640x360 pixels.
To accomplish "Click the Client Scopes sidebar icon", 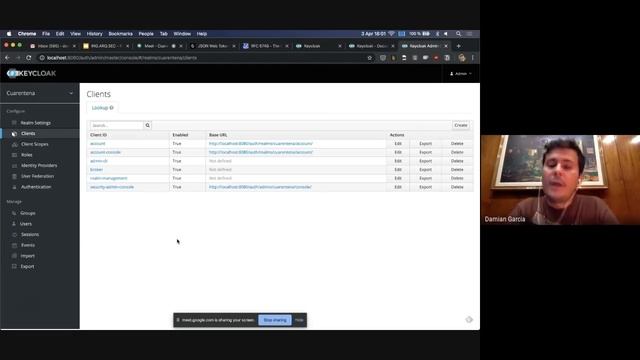I will [x=14, y=144].
